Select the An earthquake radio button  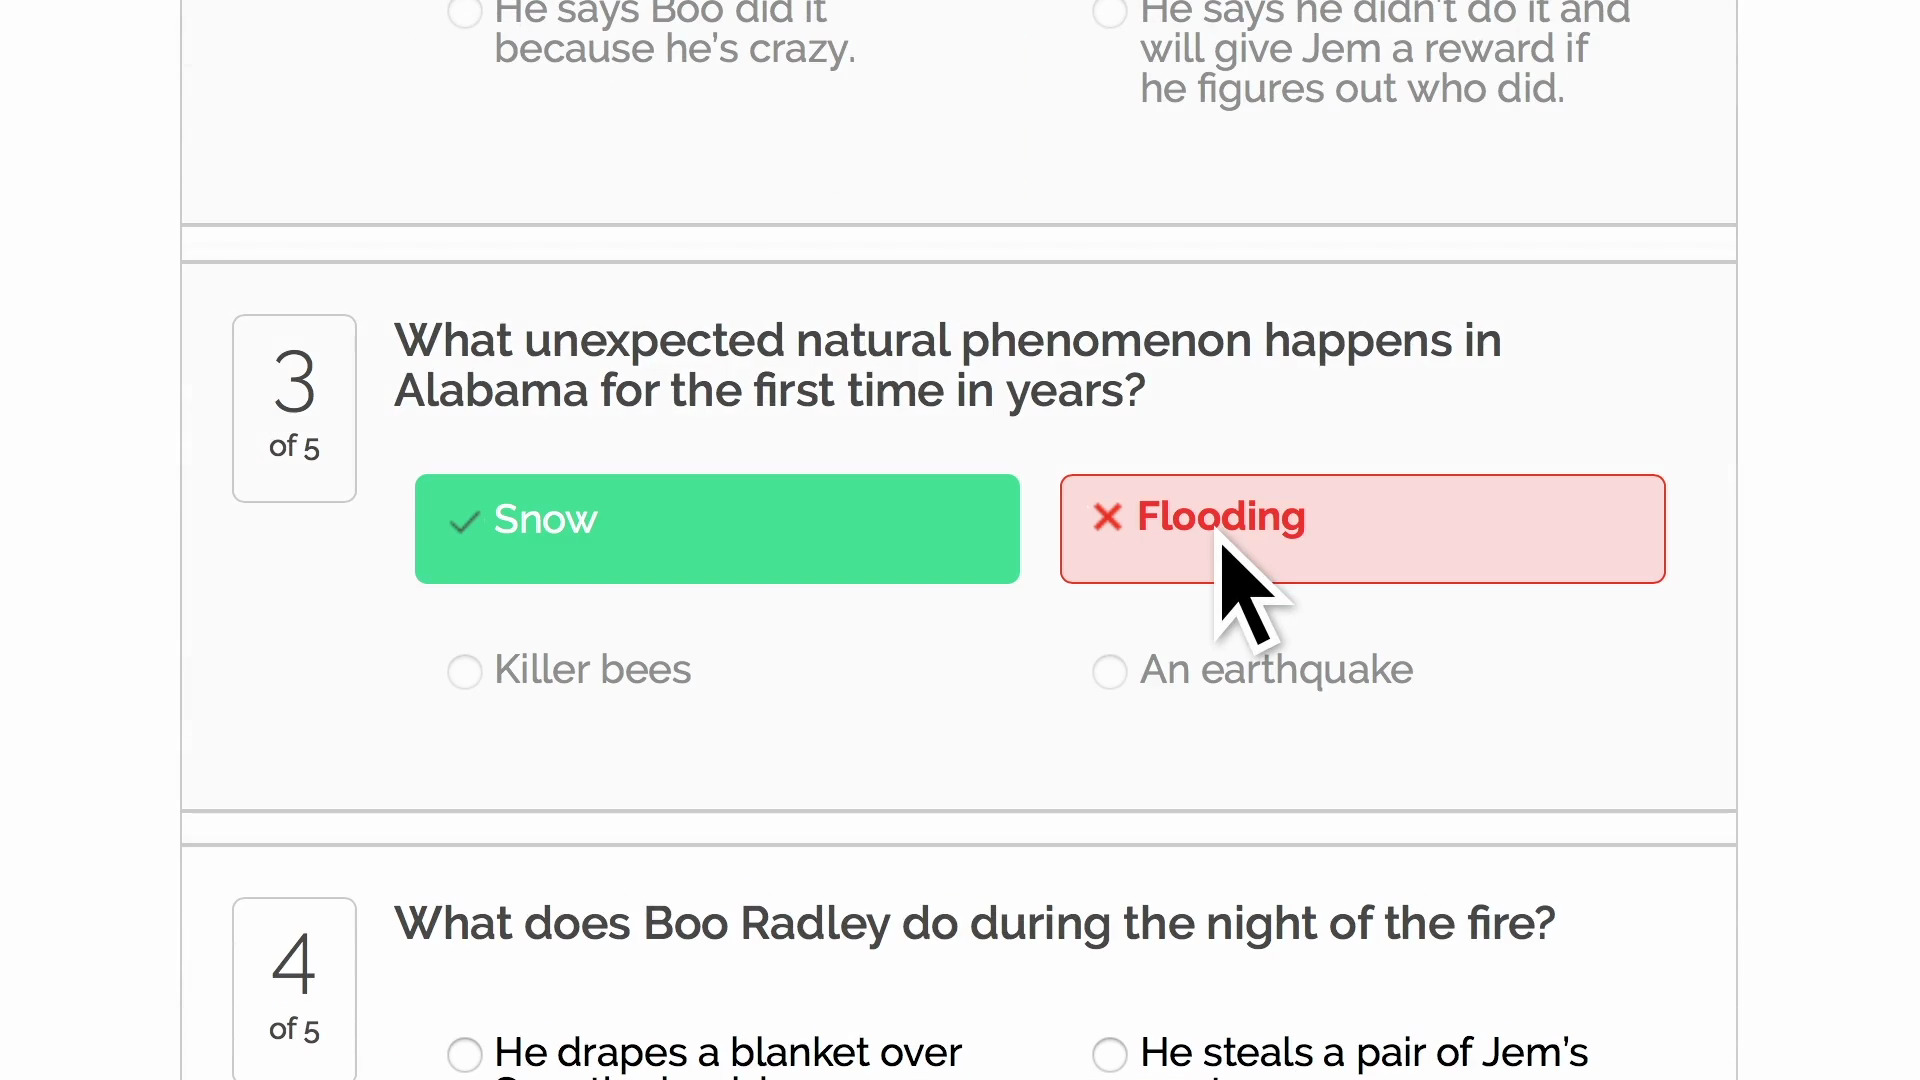tap(1109, 672)
